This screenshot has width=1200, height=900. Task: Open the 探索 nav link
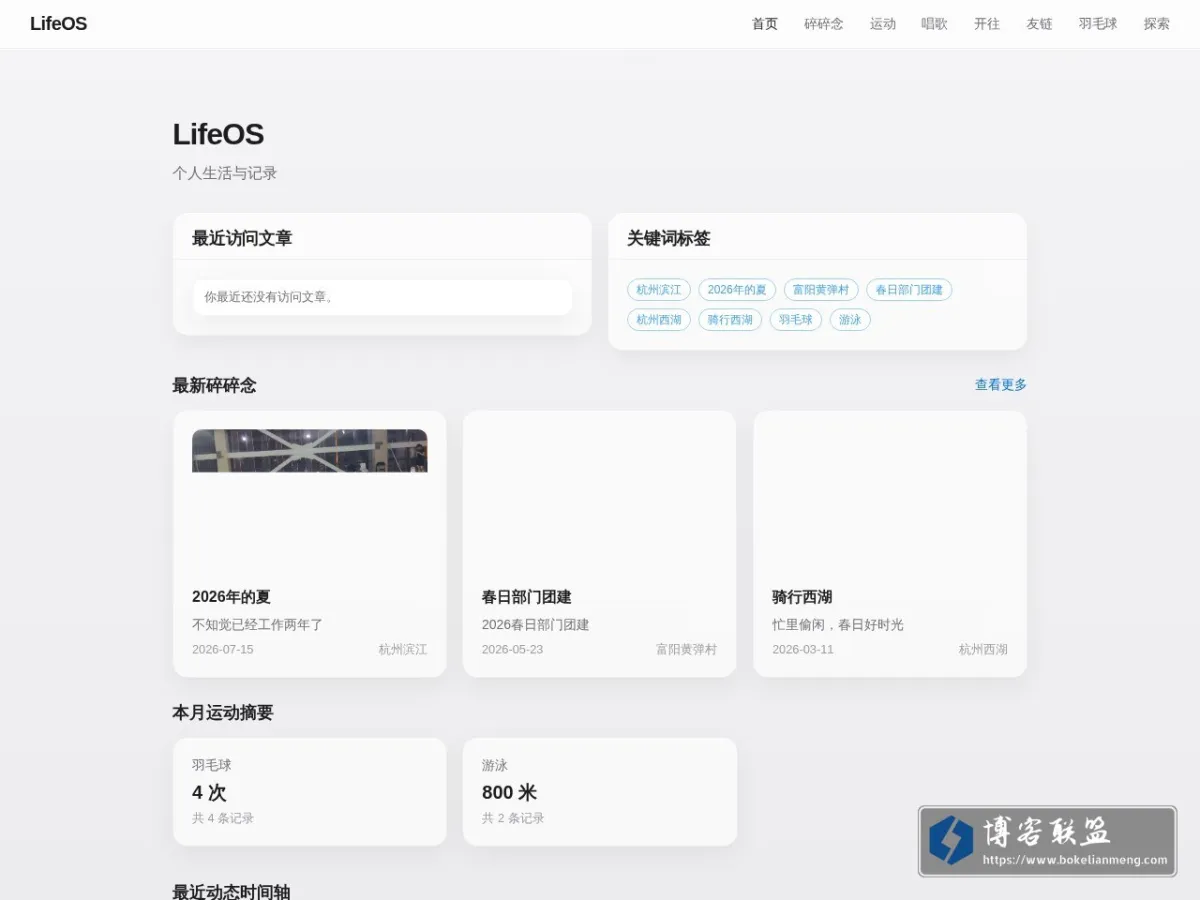tap(1157, 24)
